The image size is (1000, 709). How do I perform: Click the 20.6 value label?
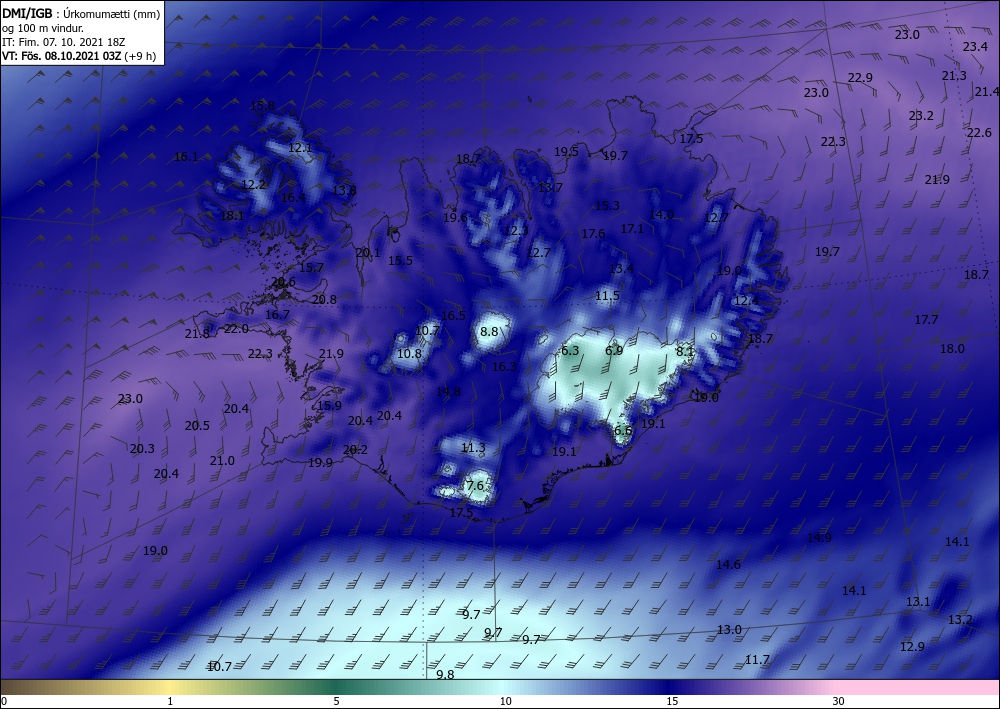tap(283, 282)
